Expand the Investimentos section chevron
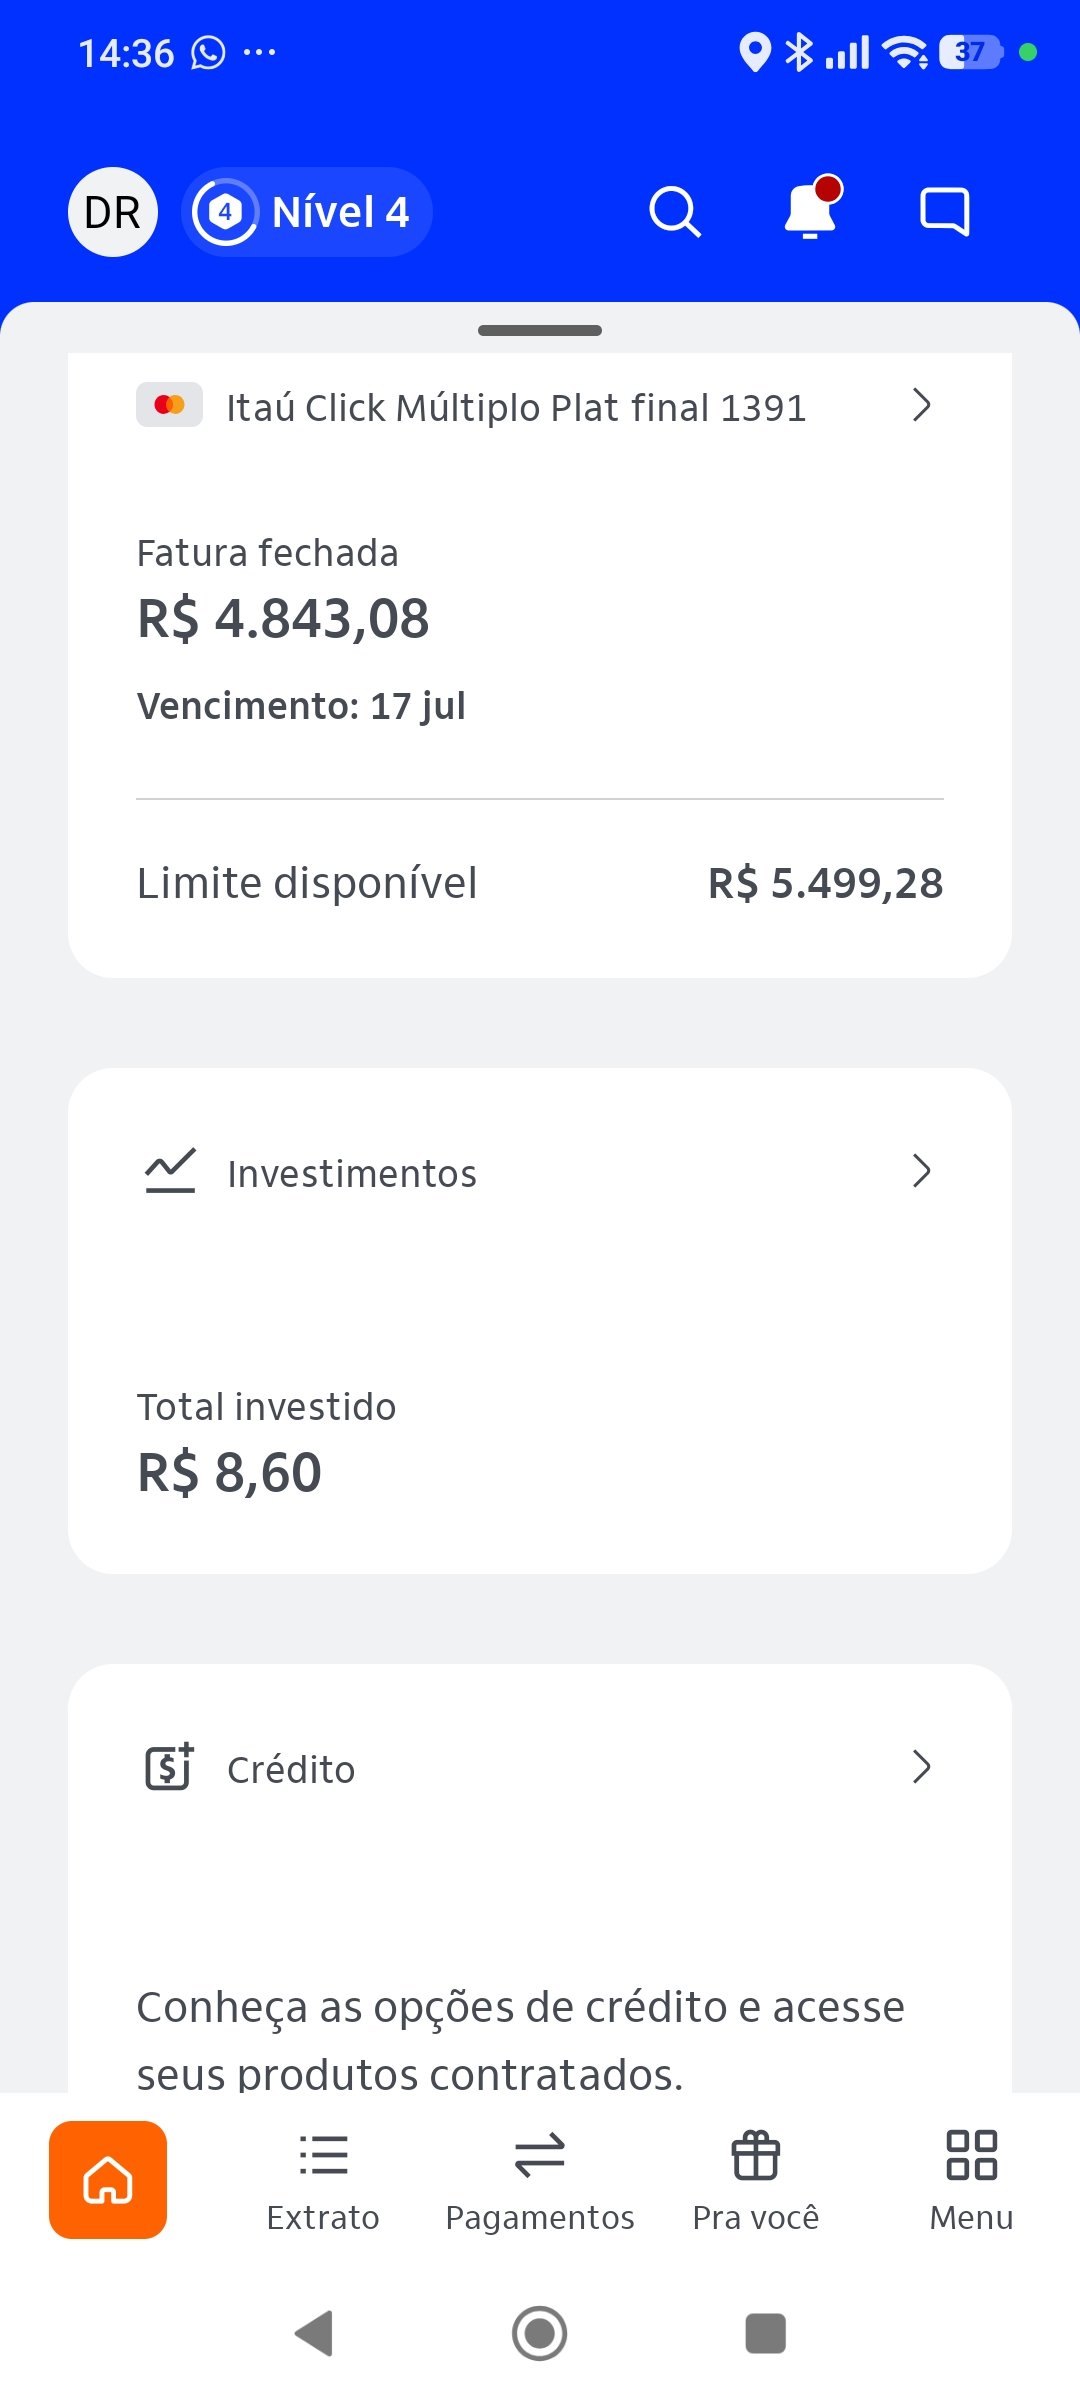This screenshot has height=2400, width=1080. (x=922, y=1170)
